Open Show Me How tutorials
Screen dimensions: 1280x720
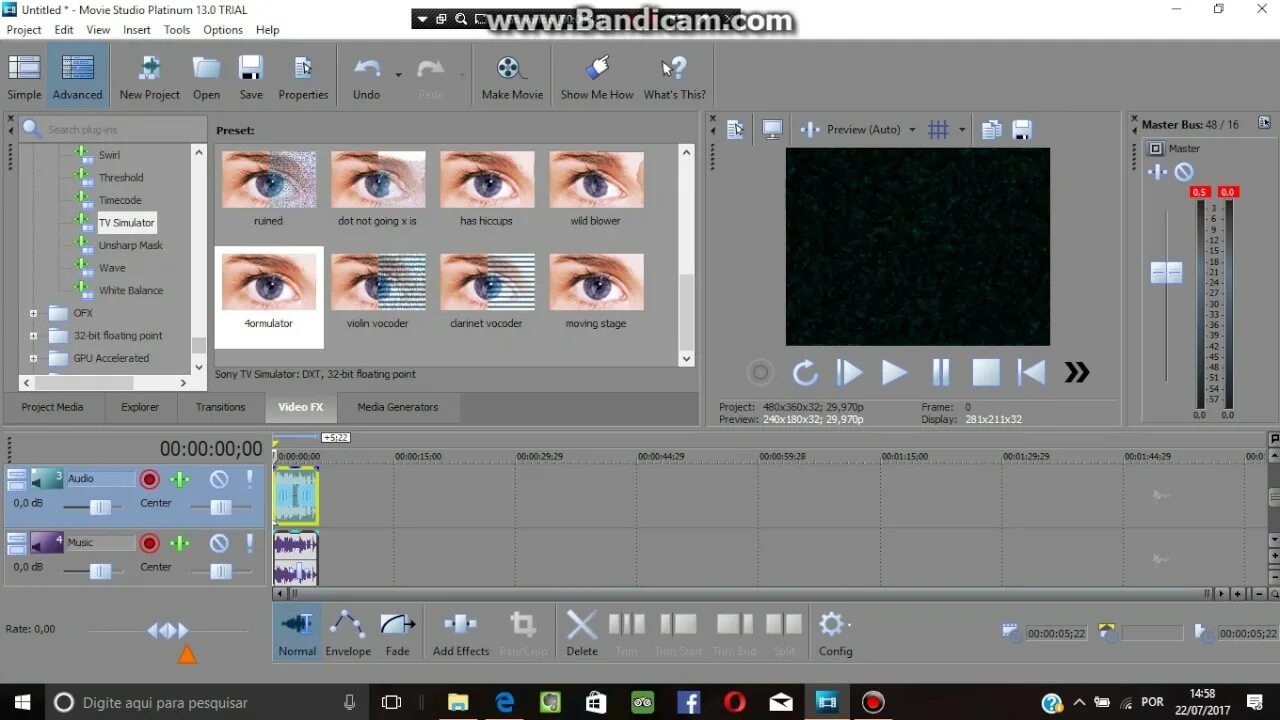pyautogui.click(x=597, y=77)
